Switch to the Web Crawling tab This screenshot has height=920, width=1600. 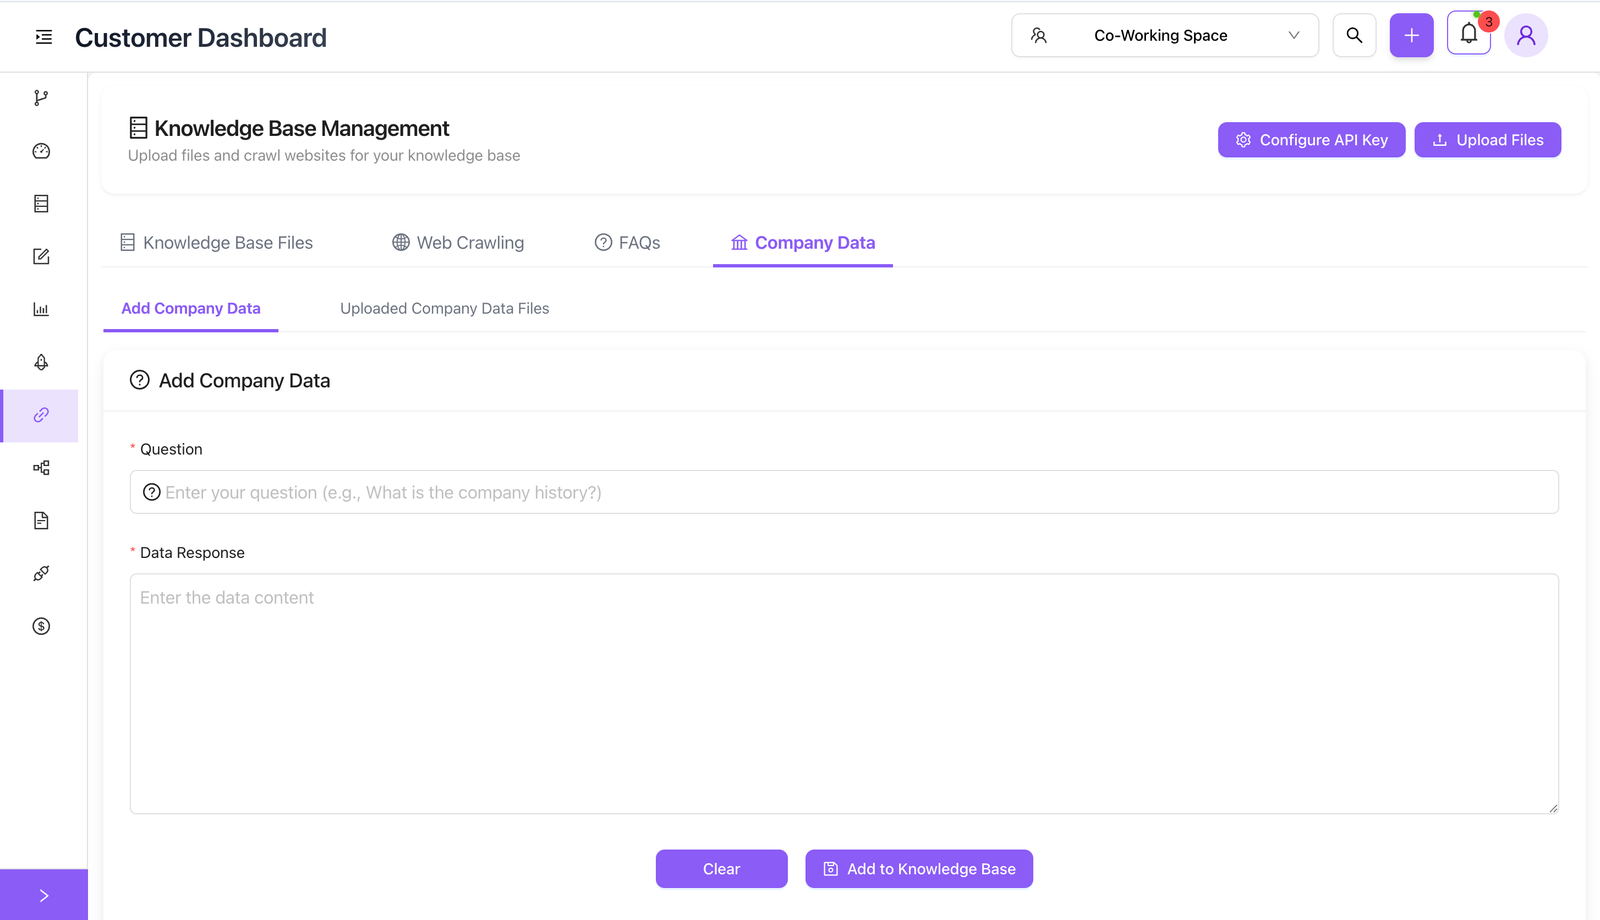458,242
